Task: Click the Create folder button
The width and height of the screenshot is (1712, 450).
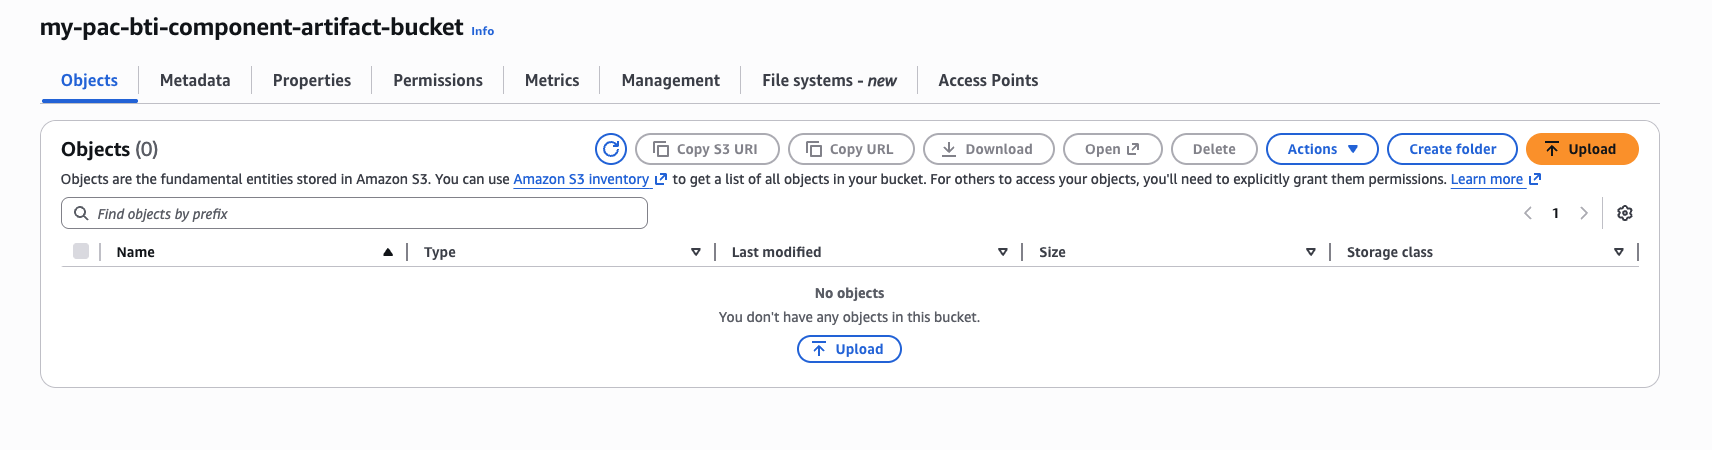Action: pyautogui.click(x=1452, y=149)
